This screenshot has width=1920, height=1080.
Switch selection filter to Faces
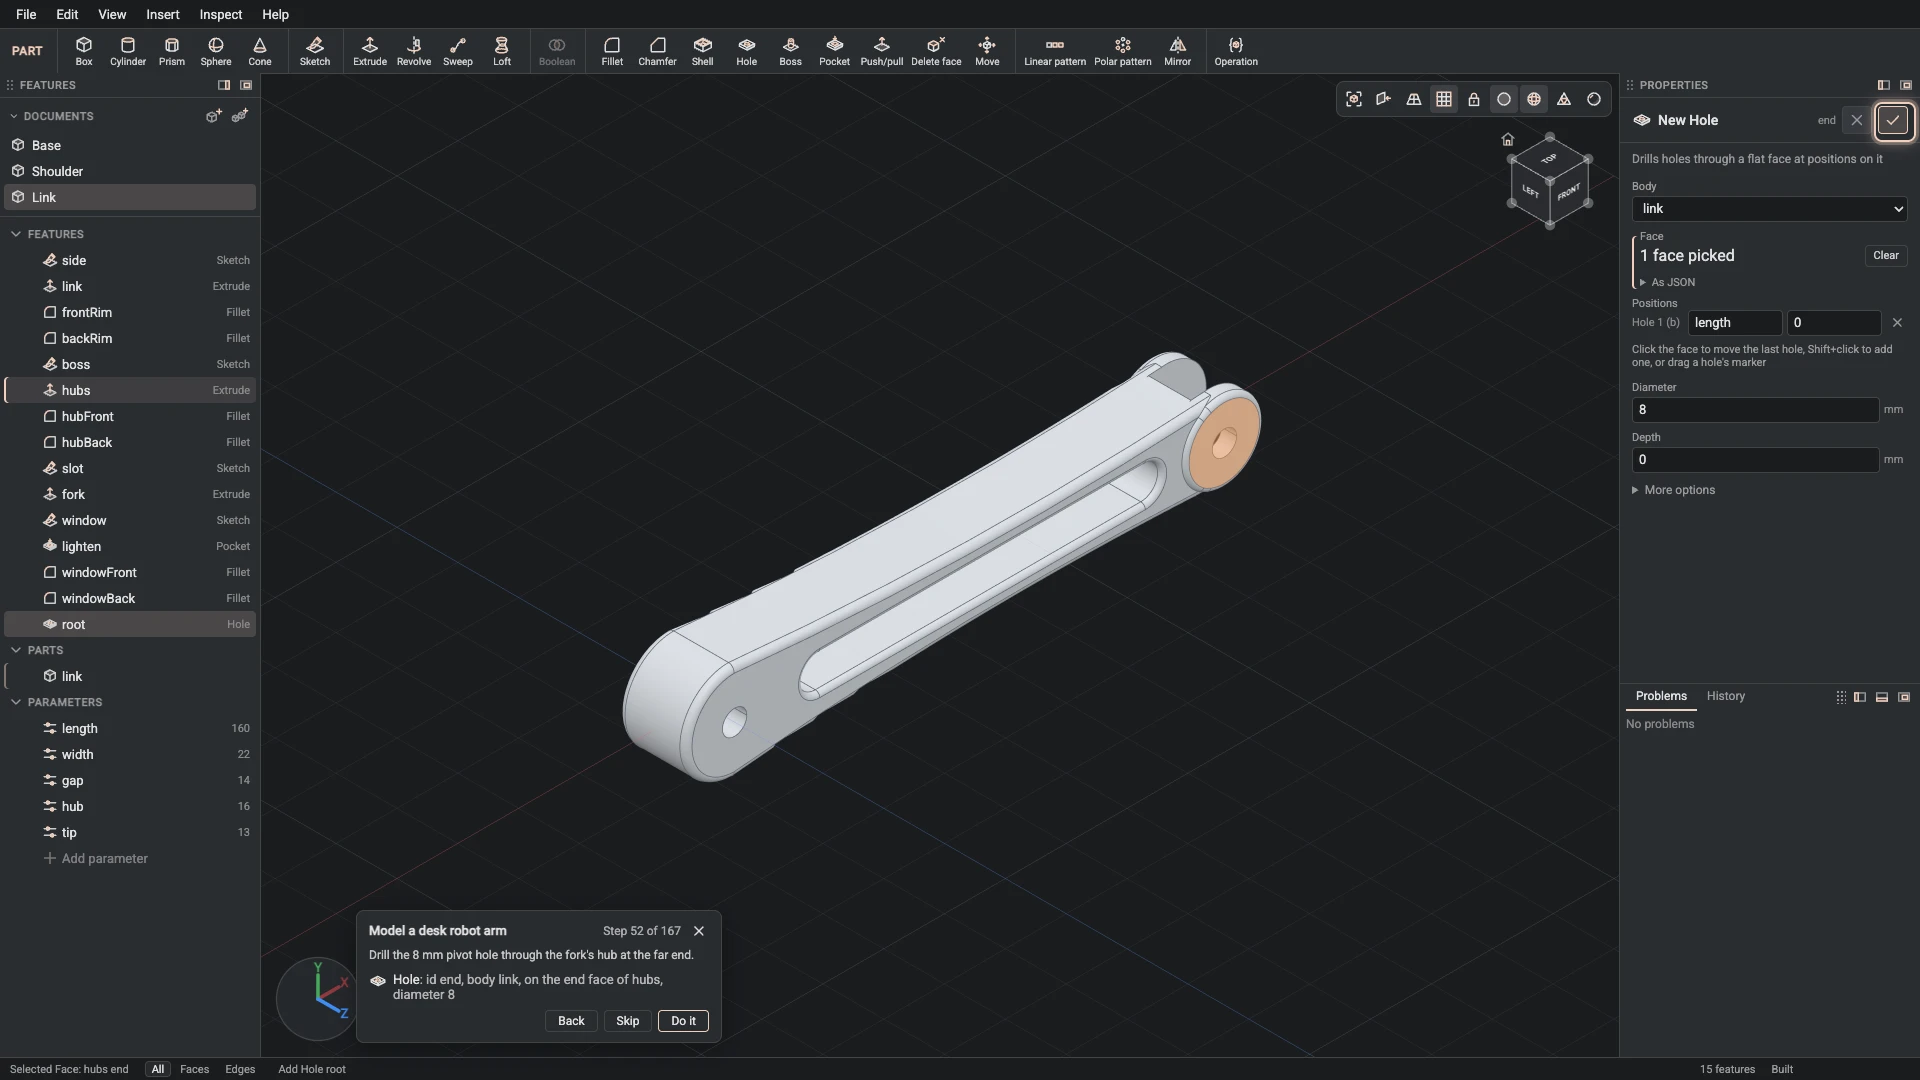[194, 1069]
